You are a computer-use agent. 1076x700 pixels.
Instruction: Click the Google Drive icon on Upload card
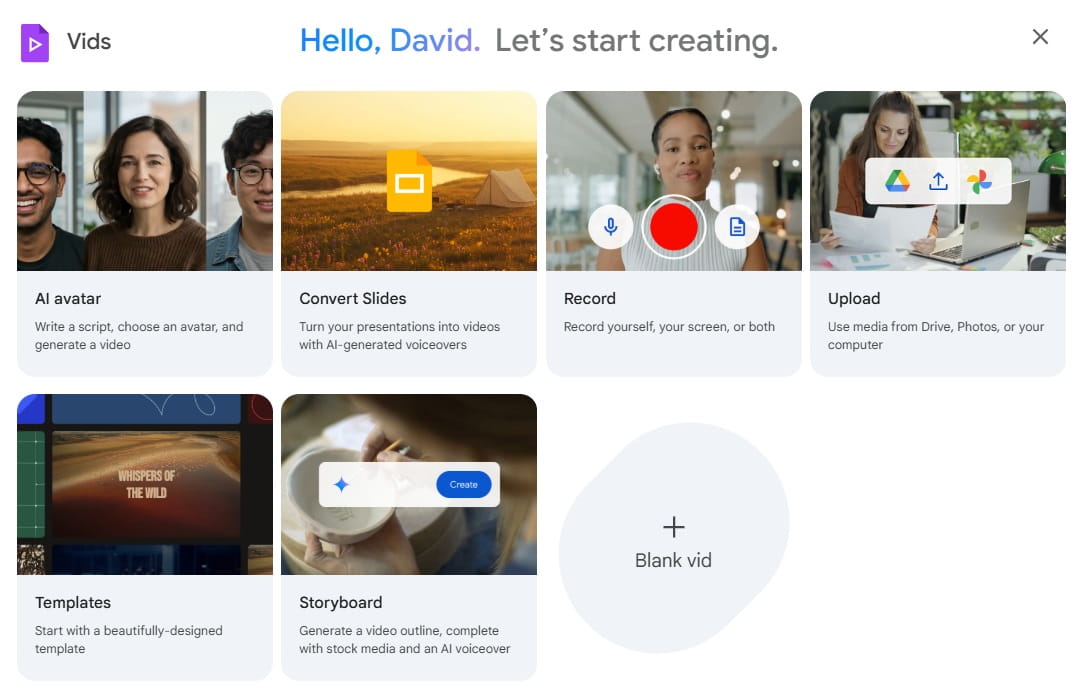tap(897, 181)
